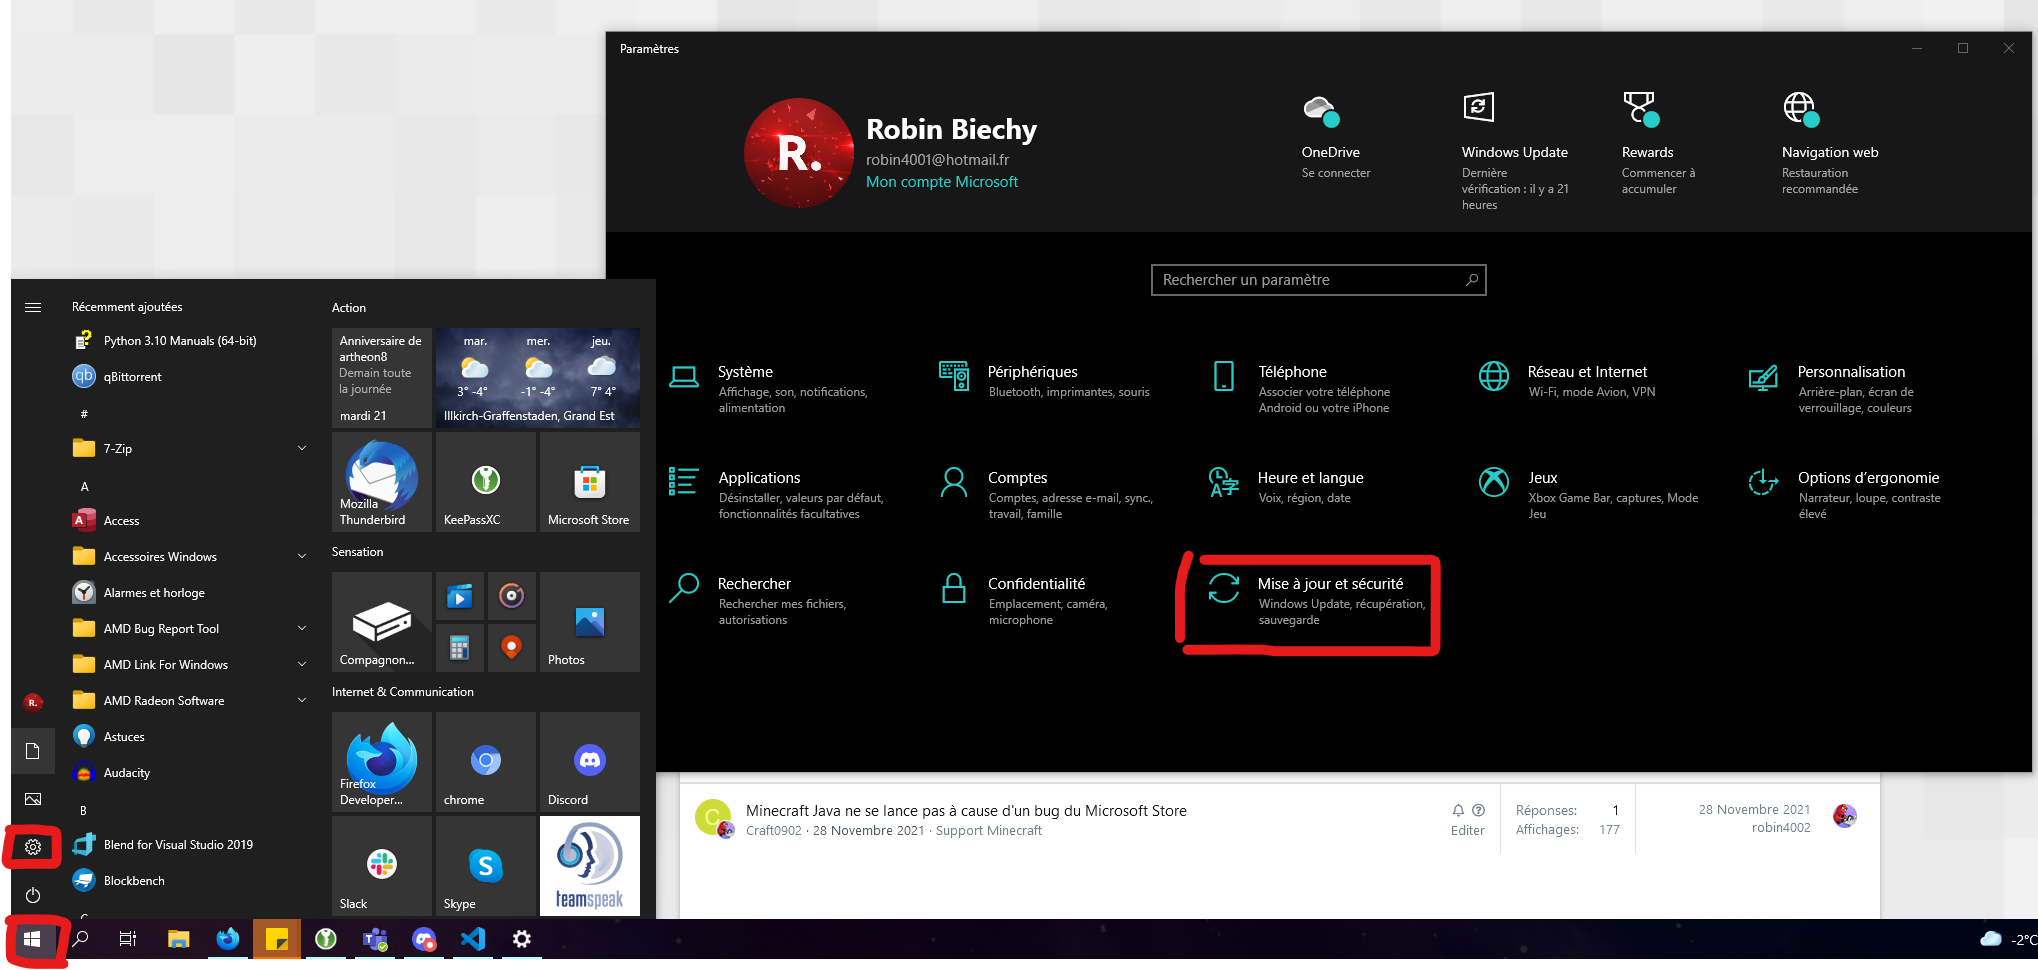This screenshot has width=2038, height=970.
Task: Open the TeamSpeak tile
Action: coord(590,866)
